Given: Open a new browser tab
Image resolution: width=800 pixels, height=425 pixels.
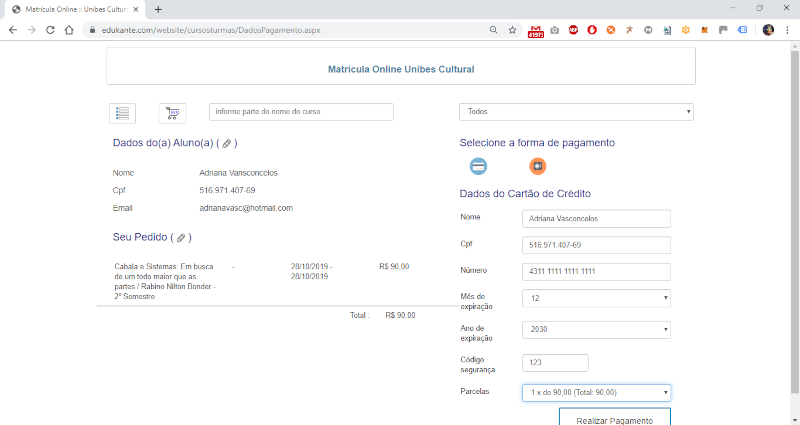Looking at the screenshot, I should click(158, 9).
